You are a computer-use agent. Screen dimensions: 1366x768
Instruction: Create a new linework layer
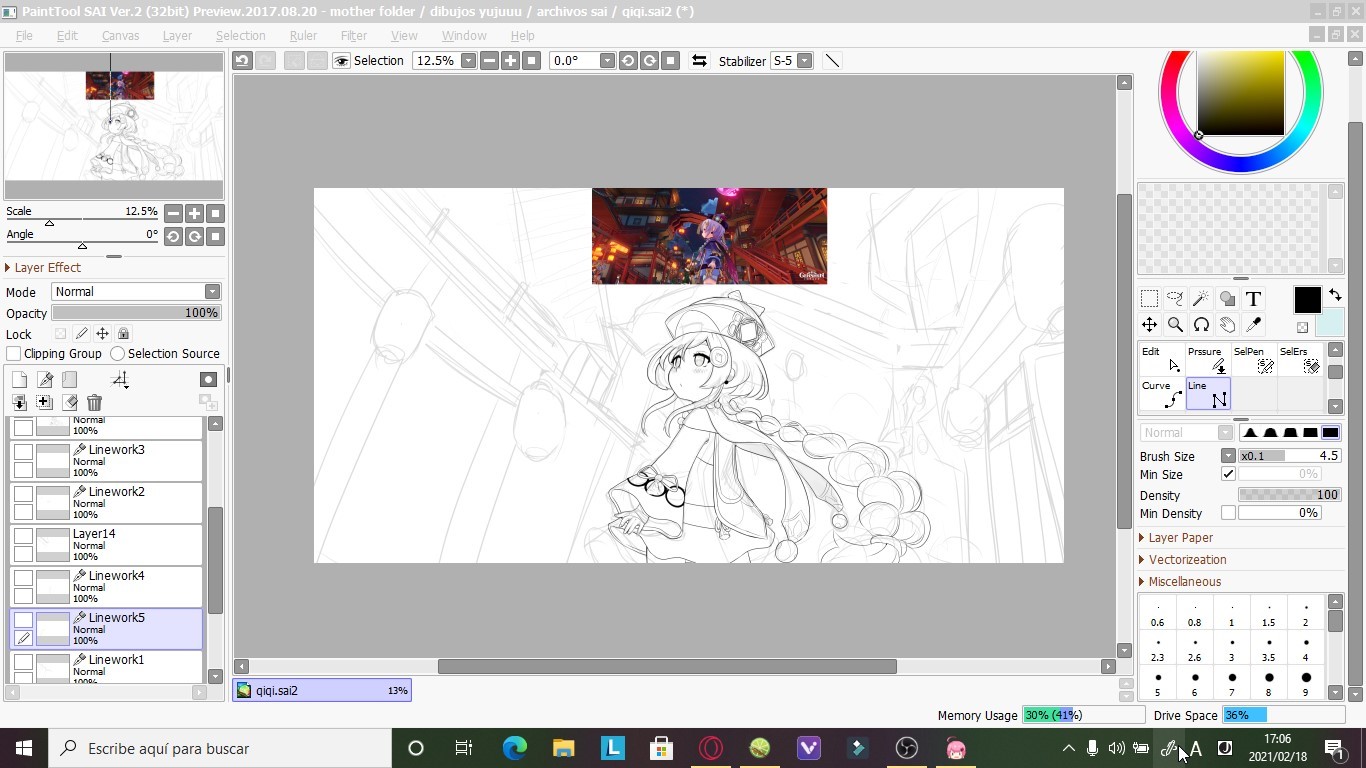(x=45, y=380)
